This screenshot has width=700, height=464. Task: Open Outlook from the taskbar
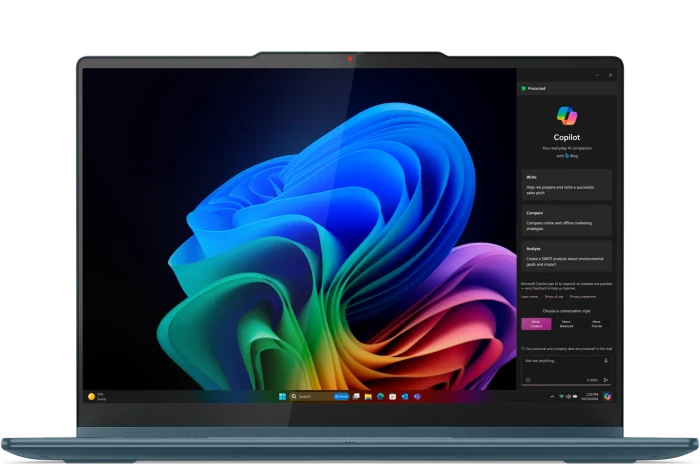coord(405,397)
